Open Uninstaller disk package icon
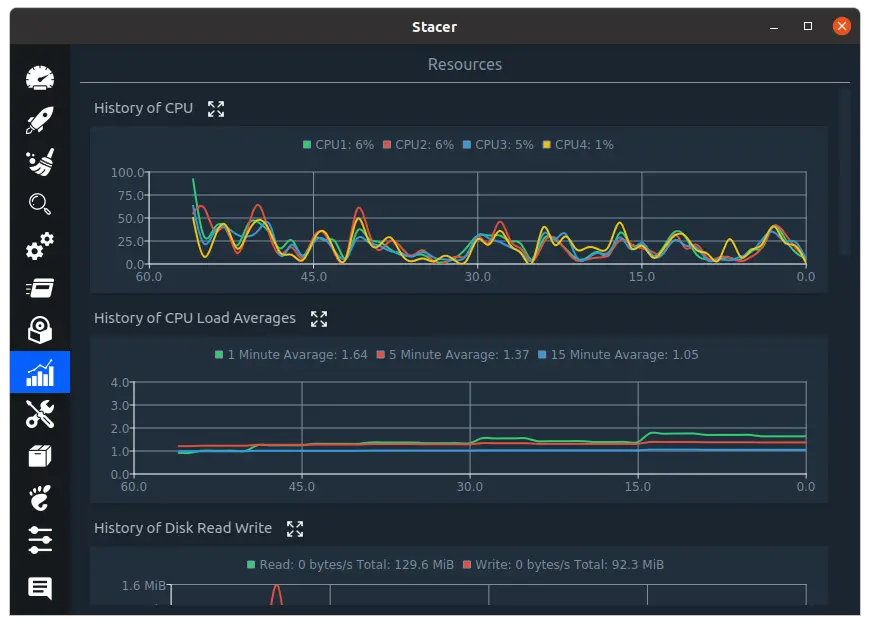The height and width of the screenshot is (625, 870). coord(40,330)
